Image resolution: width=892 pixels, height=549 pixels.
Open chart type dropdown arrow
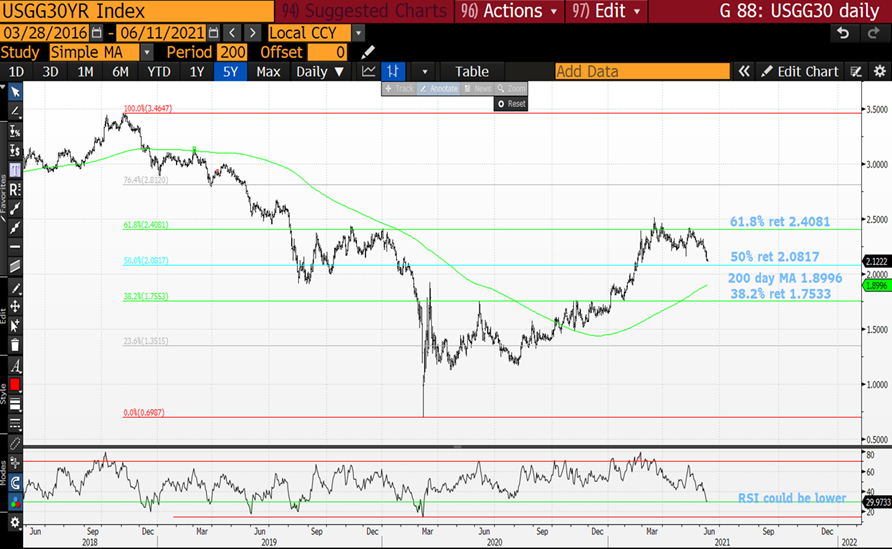424,72
